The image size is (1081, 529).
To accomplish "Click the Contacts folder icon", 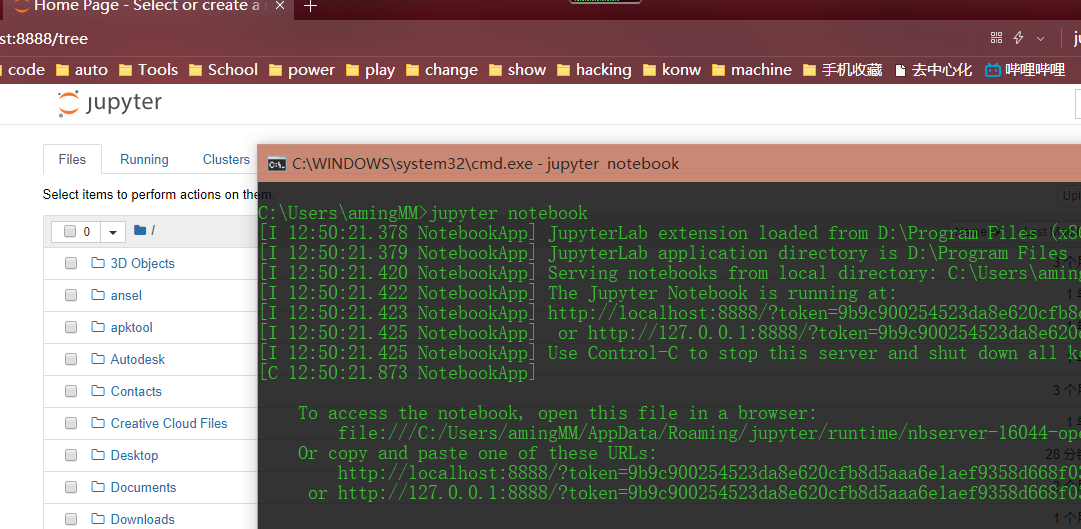I will coord(97,391).
